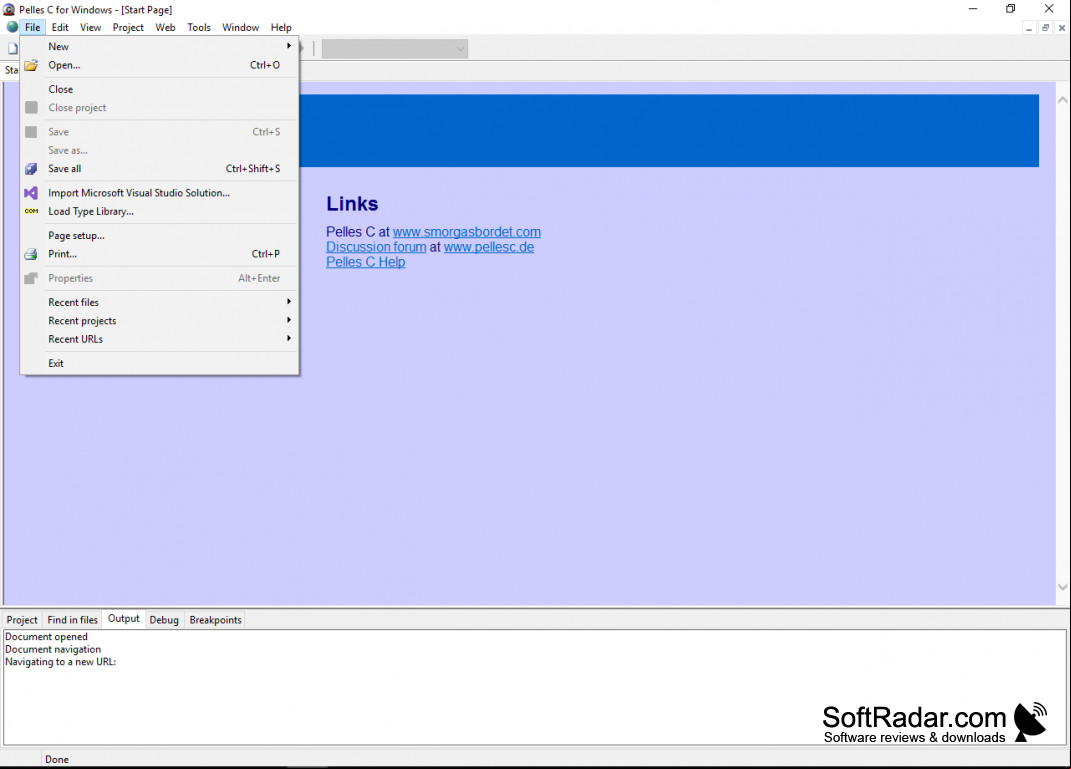1071x769 pixels.
Task: Click the COM type library icon
Action: click(31, 211)
